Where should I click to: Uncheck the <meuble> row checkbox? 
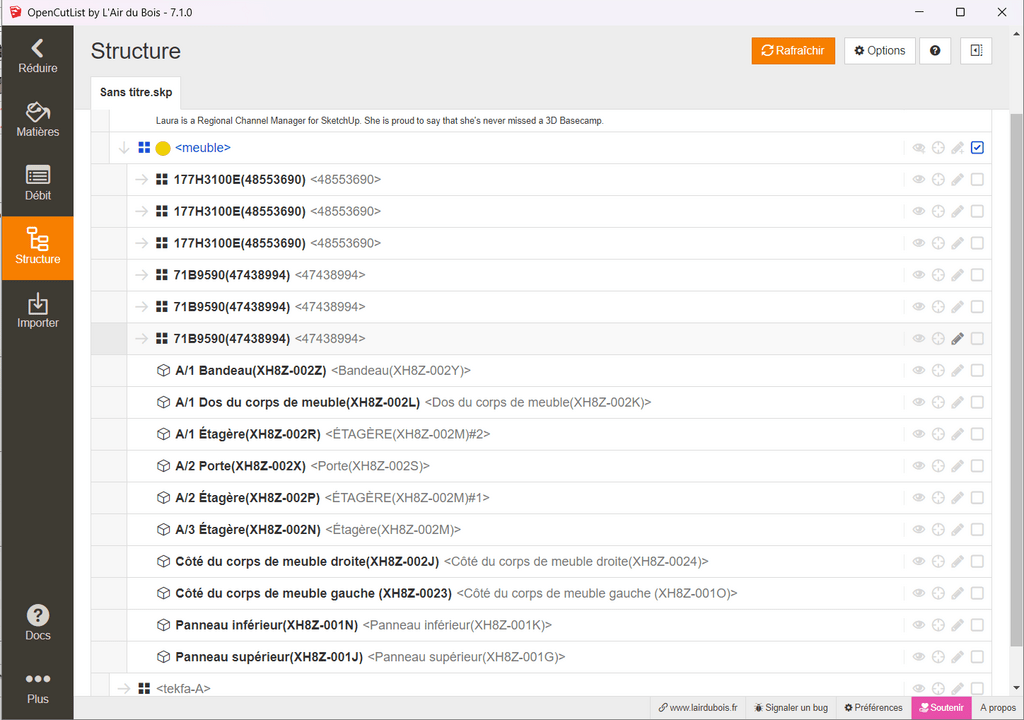click(x=977, y=148)
